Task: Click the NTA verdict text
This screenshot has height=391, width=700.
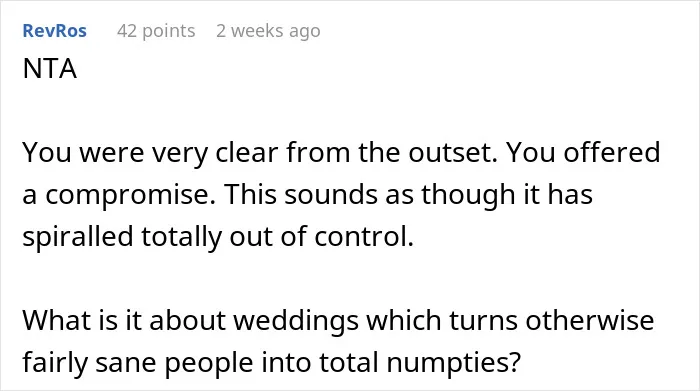Action: (x=50, y=69)
